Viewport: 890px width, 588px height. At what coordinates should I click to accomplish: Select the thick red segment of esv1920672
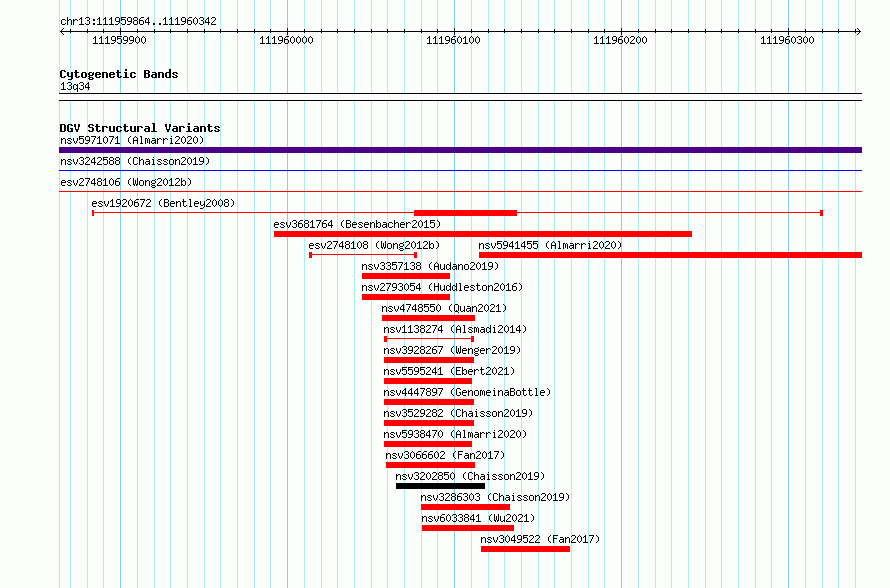[x=465, y=213]
